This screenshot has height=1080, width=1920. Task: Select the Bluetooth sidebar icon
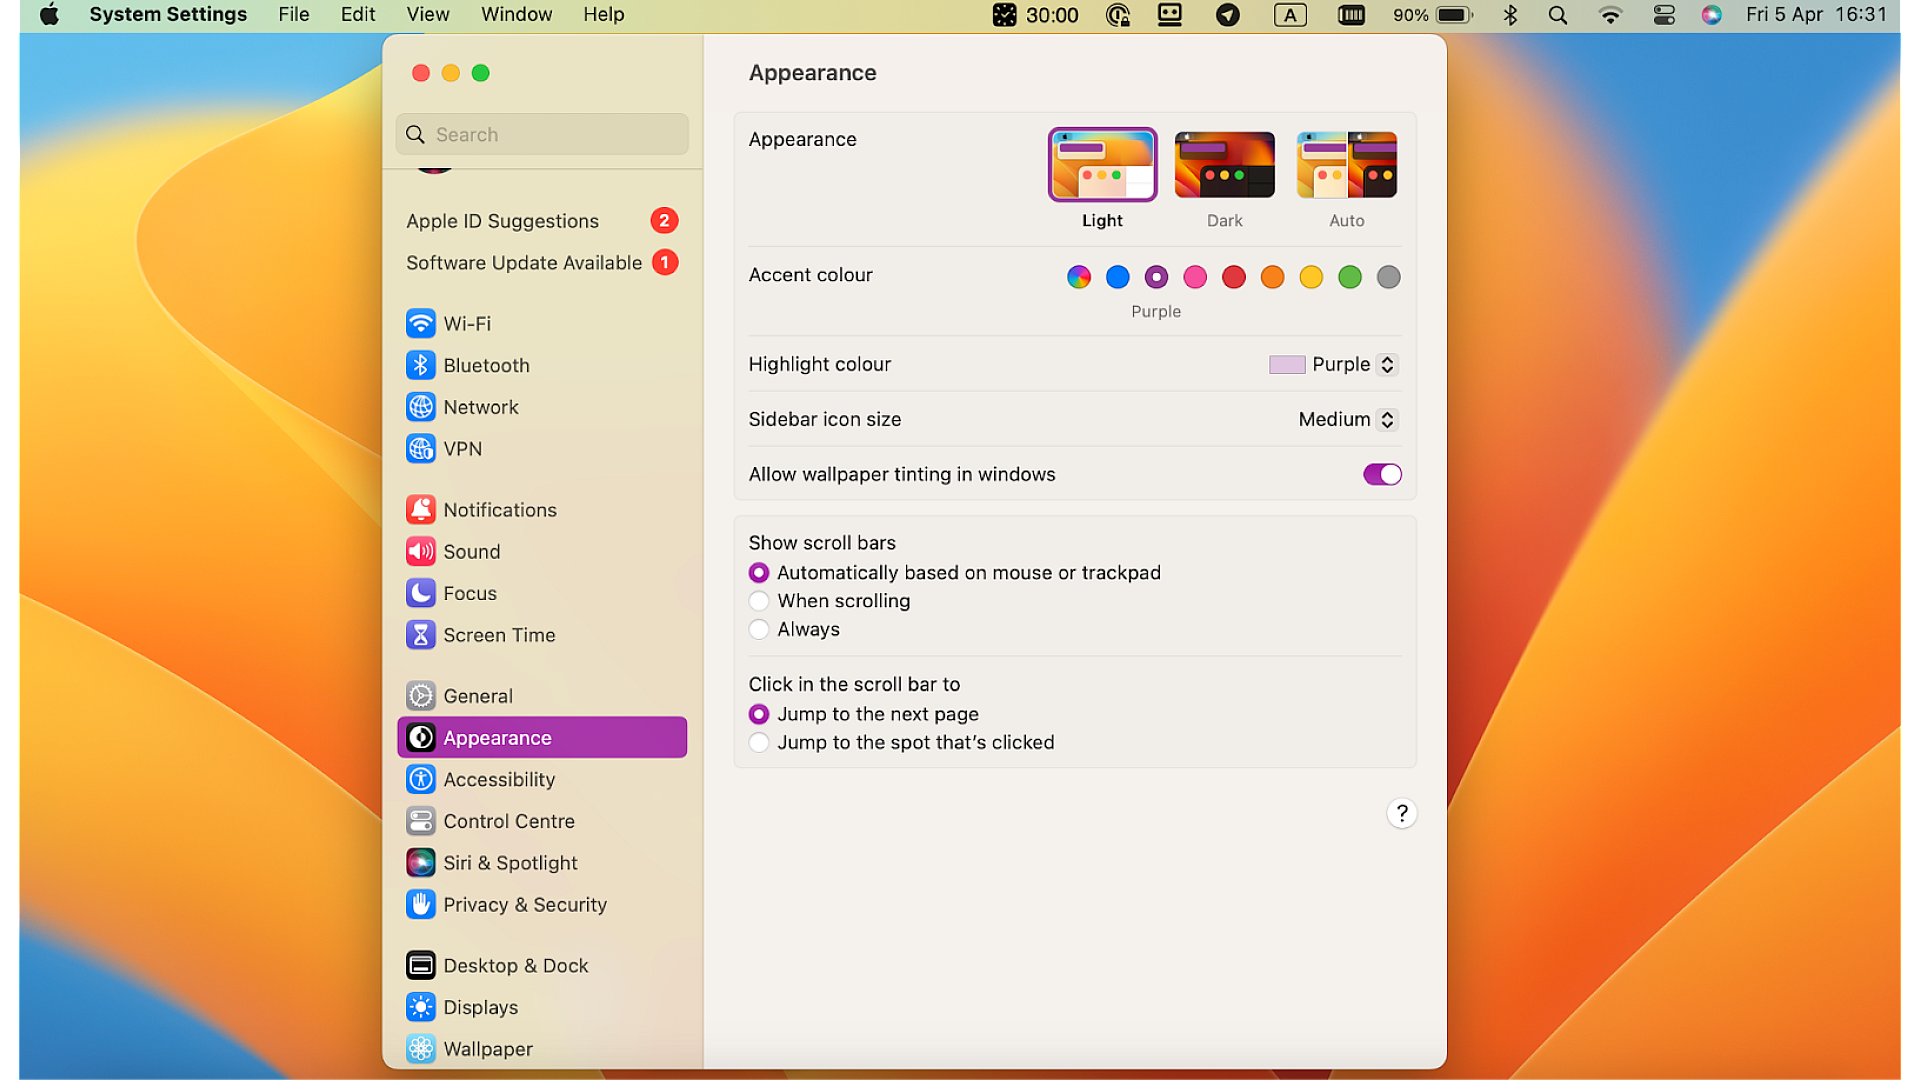click(421, 365)
